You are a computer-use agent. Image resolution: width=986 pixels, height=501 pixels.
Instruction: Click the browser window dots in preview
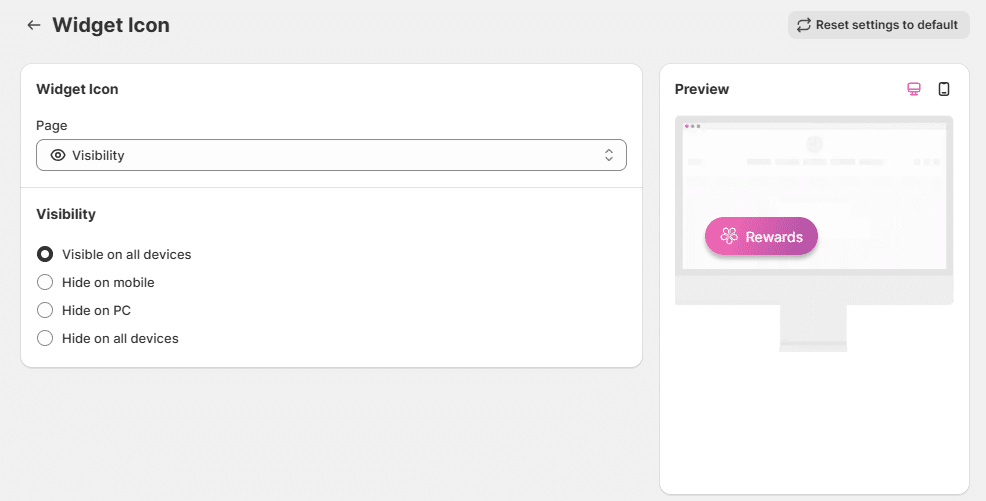click(x=692, y=126)
